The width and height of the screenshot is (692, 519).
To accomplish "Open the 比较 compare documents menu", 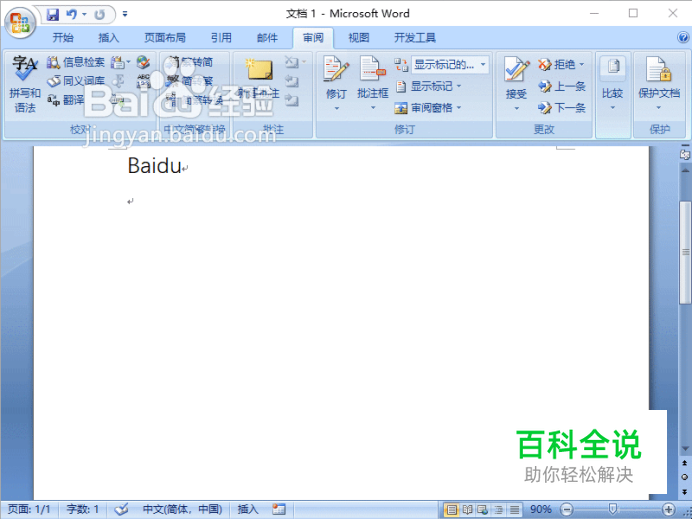I will pos(613,84).
